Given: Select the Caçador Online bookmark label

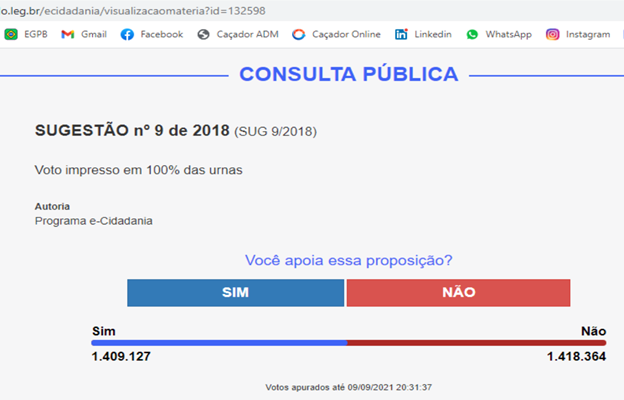Looking at the screenshot, I should coord(346,35).
